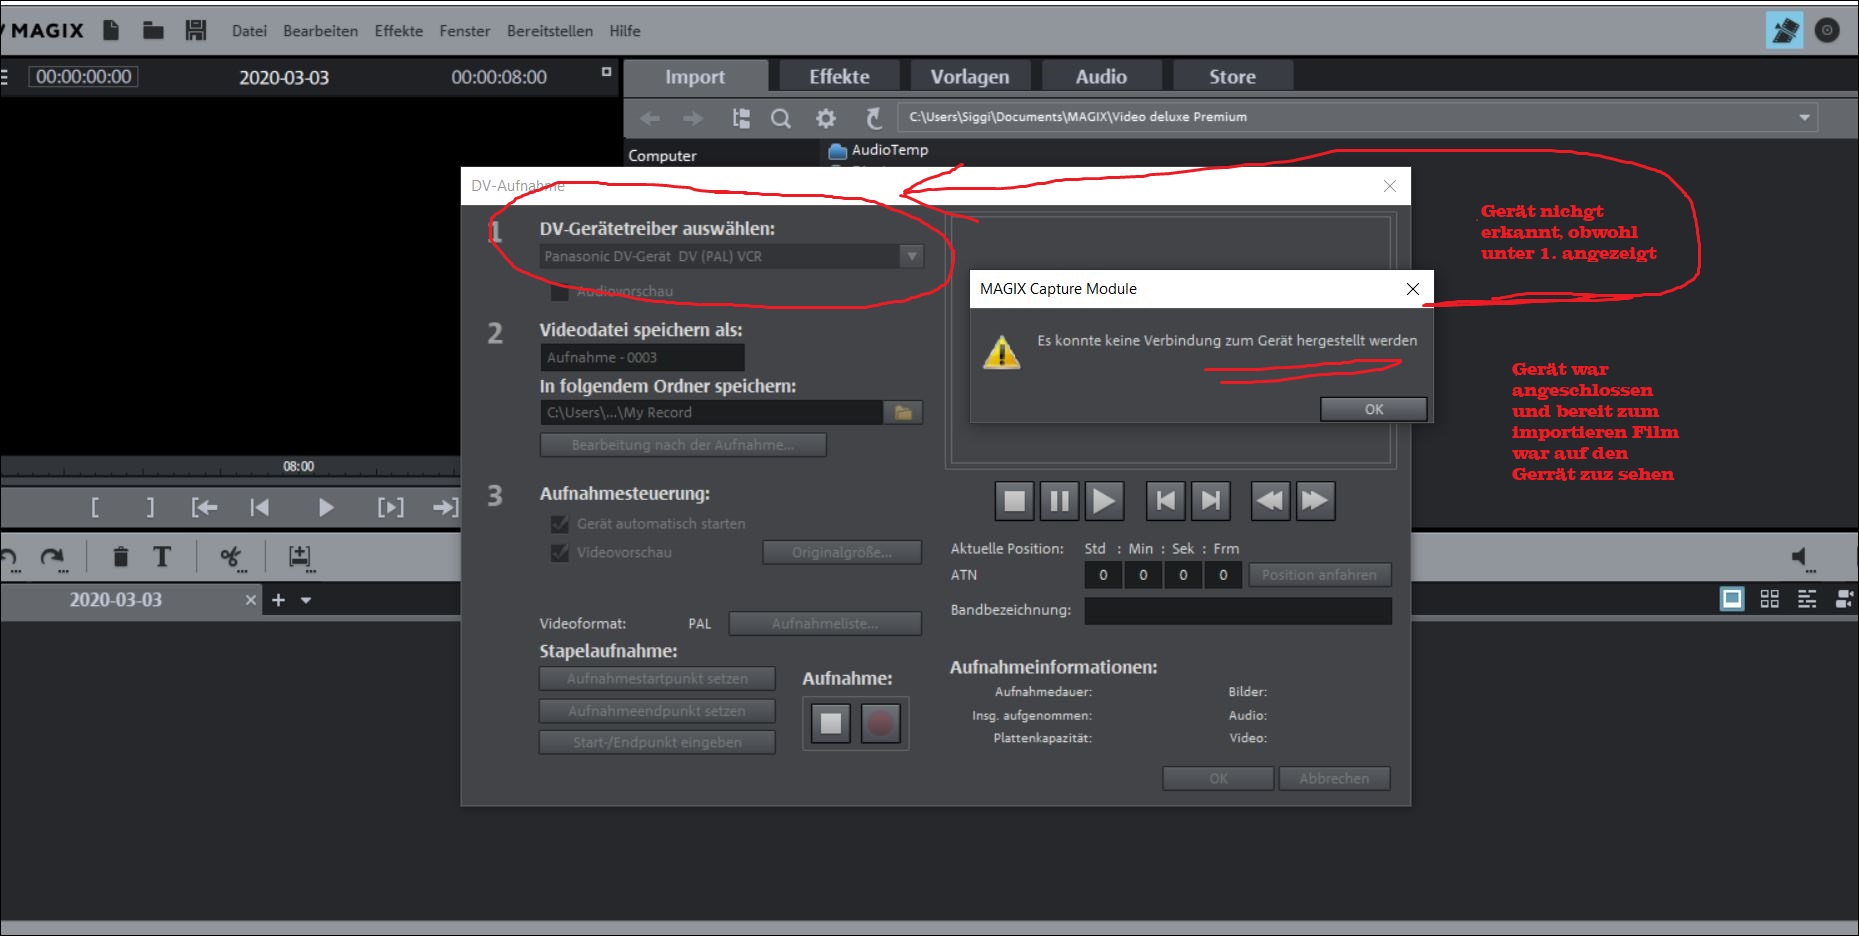
Task: Open the Bereitstellen menu
Action: pos(549,31)
